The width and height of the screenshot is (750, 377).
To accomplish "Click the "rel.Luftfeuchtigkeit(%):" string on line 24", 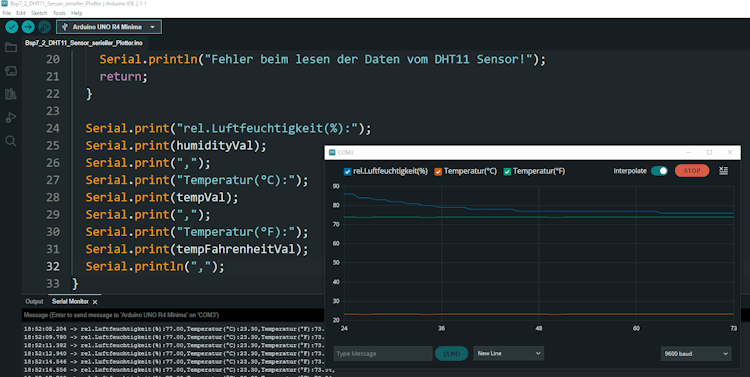I will pos(267,128).
